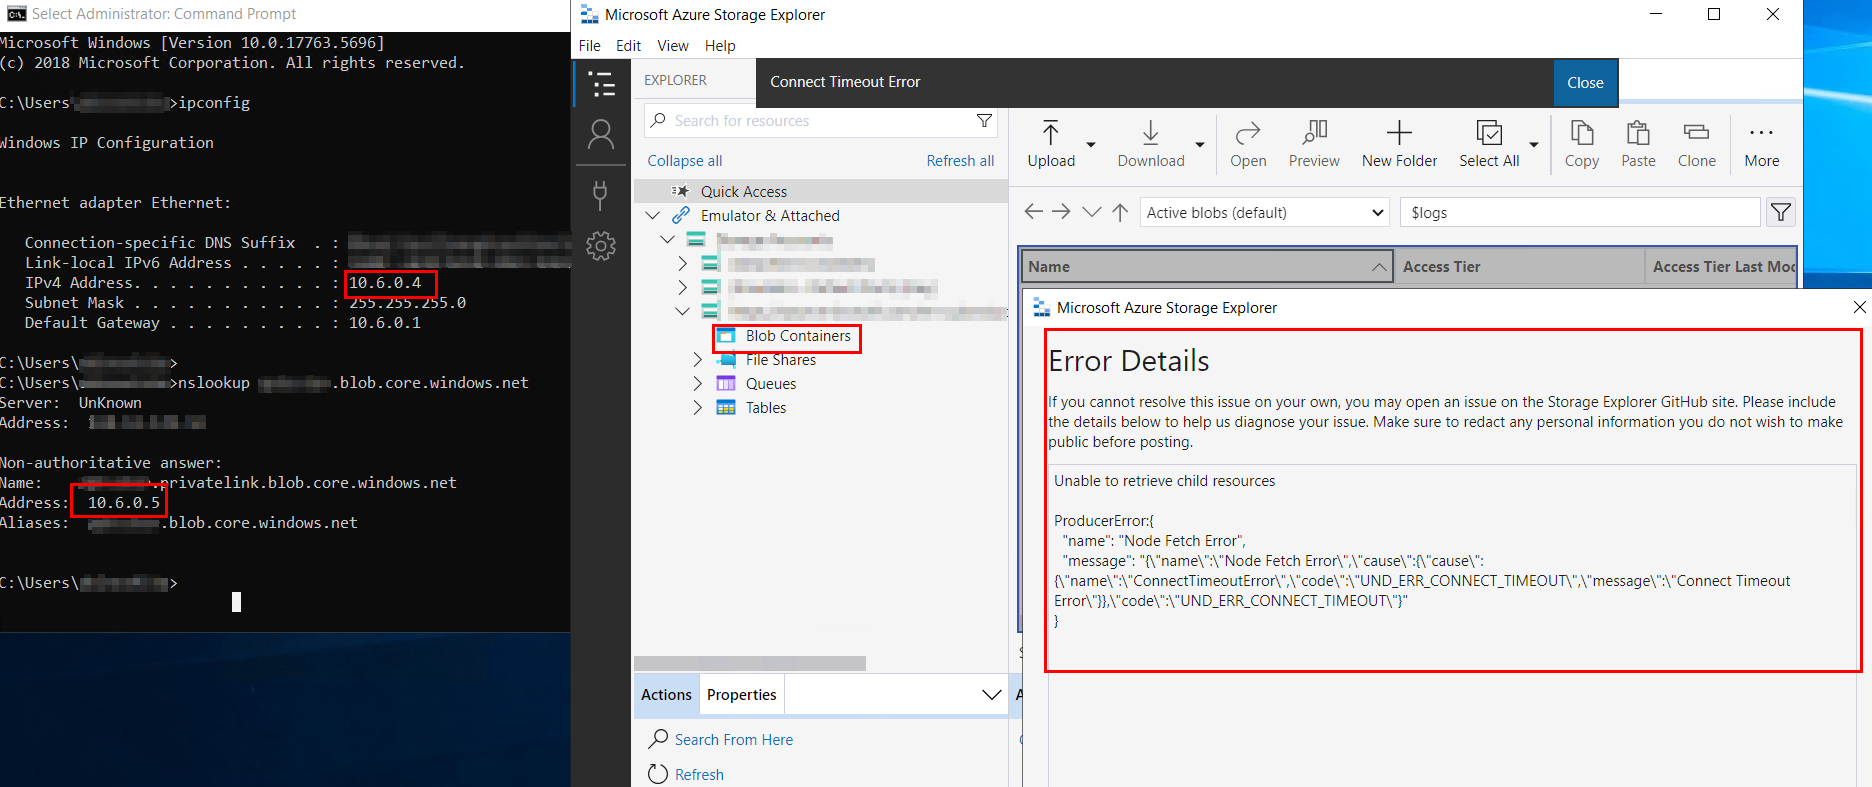Screen dimensions: 1872x787
Task: Click the $logs path input field
Action: coord(1580,212)
